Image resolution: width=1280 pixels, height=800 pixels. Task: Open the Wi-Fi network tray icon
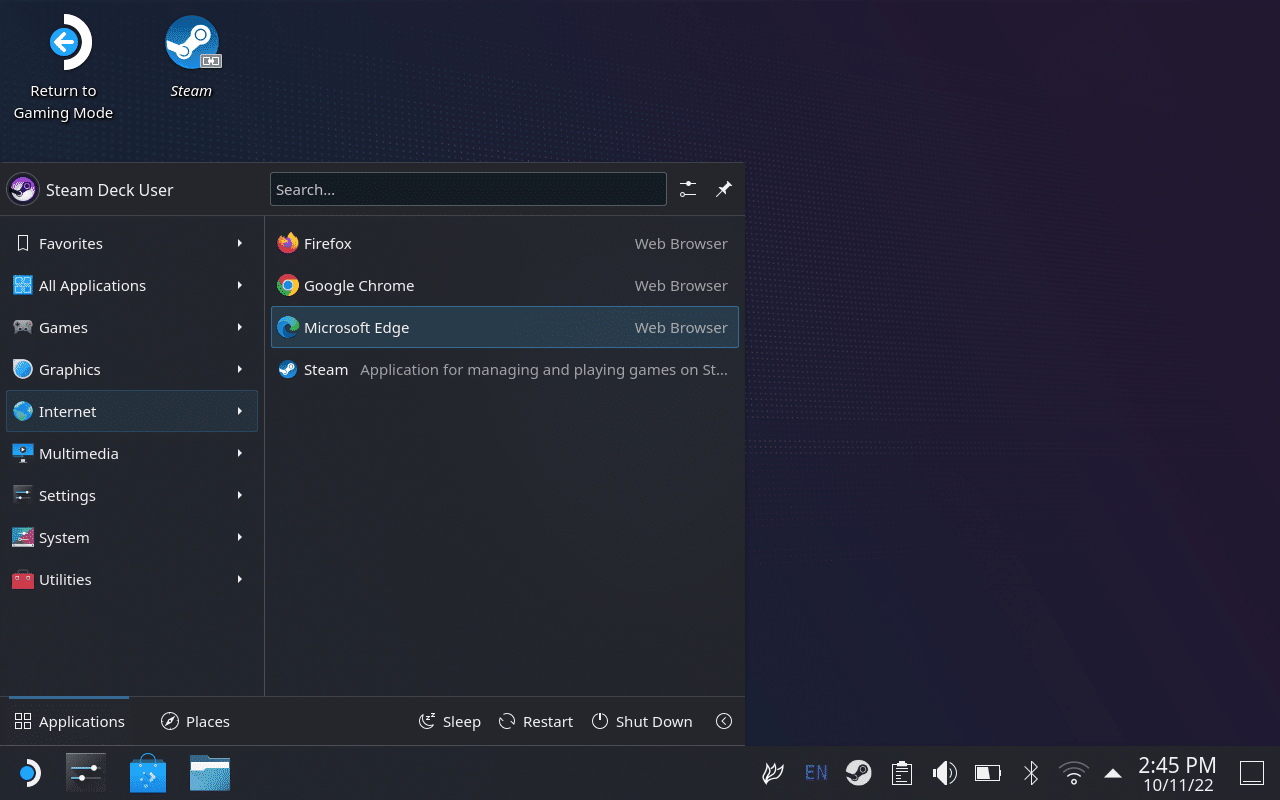[1073, 773]
